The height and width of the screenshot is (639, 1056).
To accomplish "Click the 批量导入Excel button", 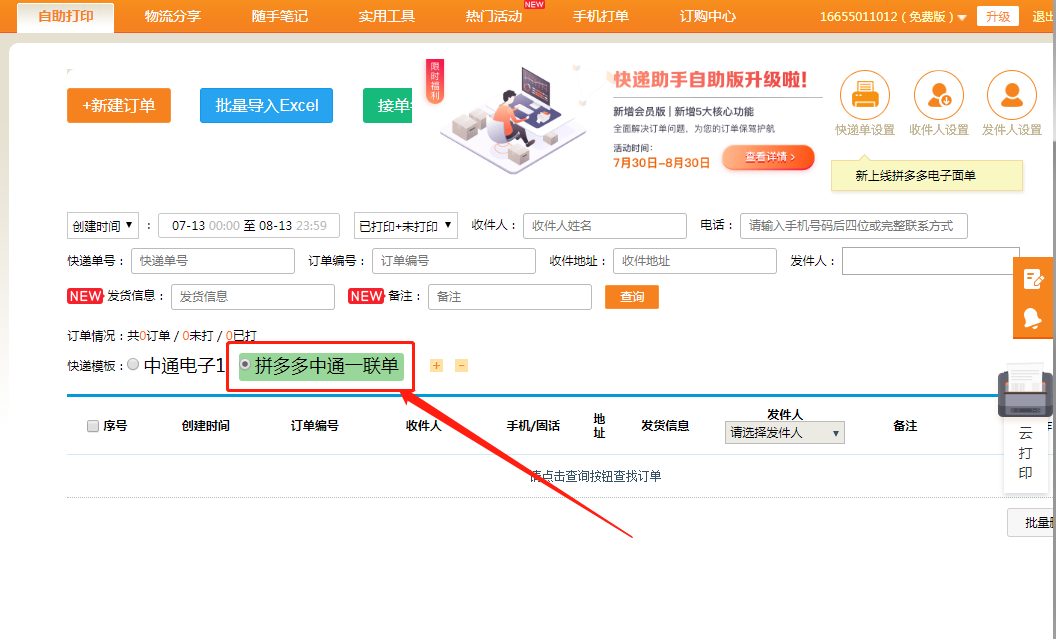I will point(266,106).
